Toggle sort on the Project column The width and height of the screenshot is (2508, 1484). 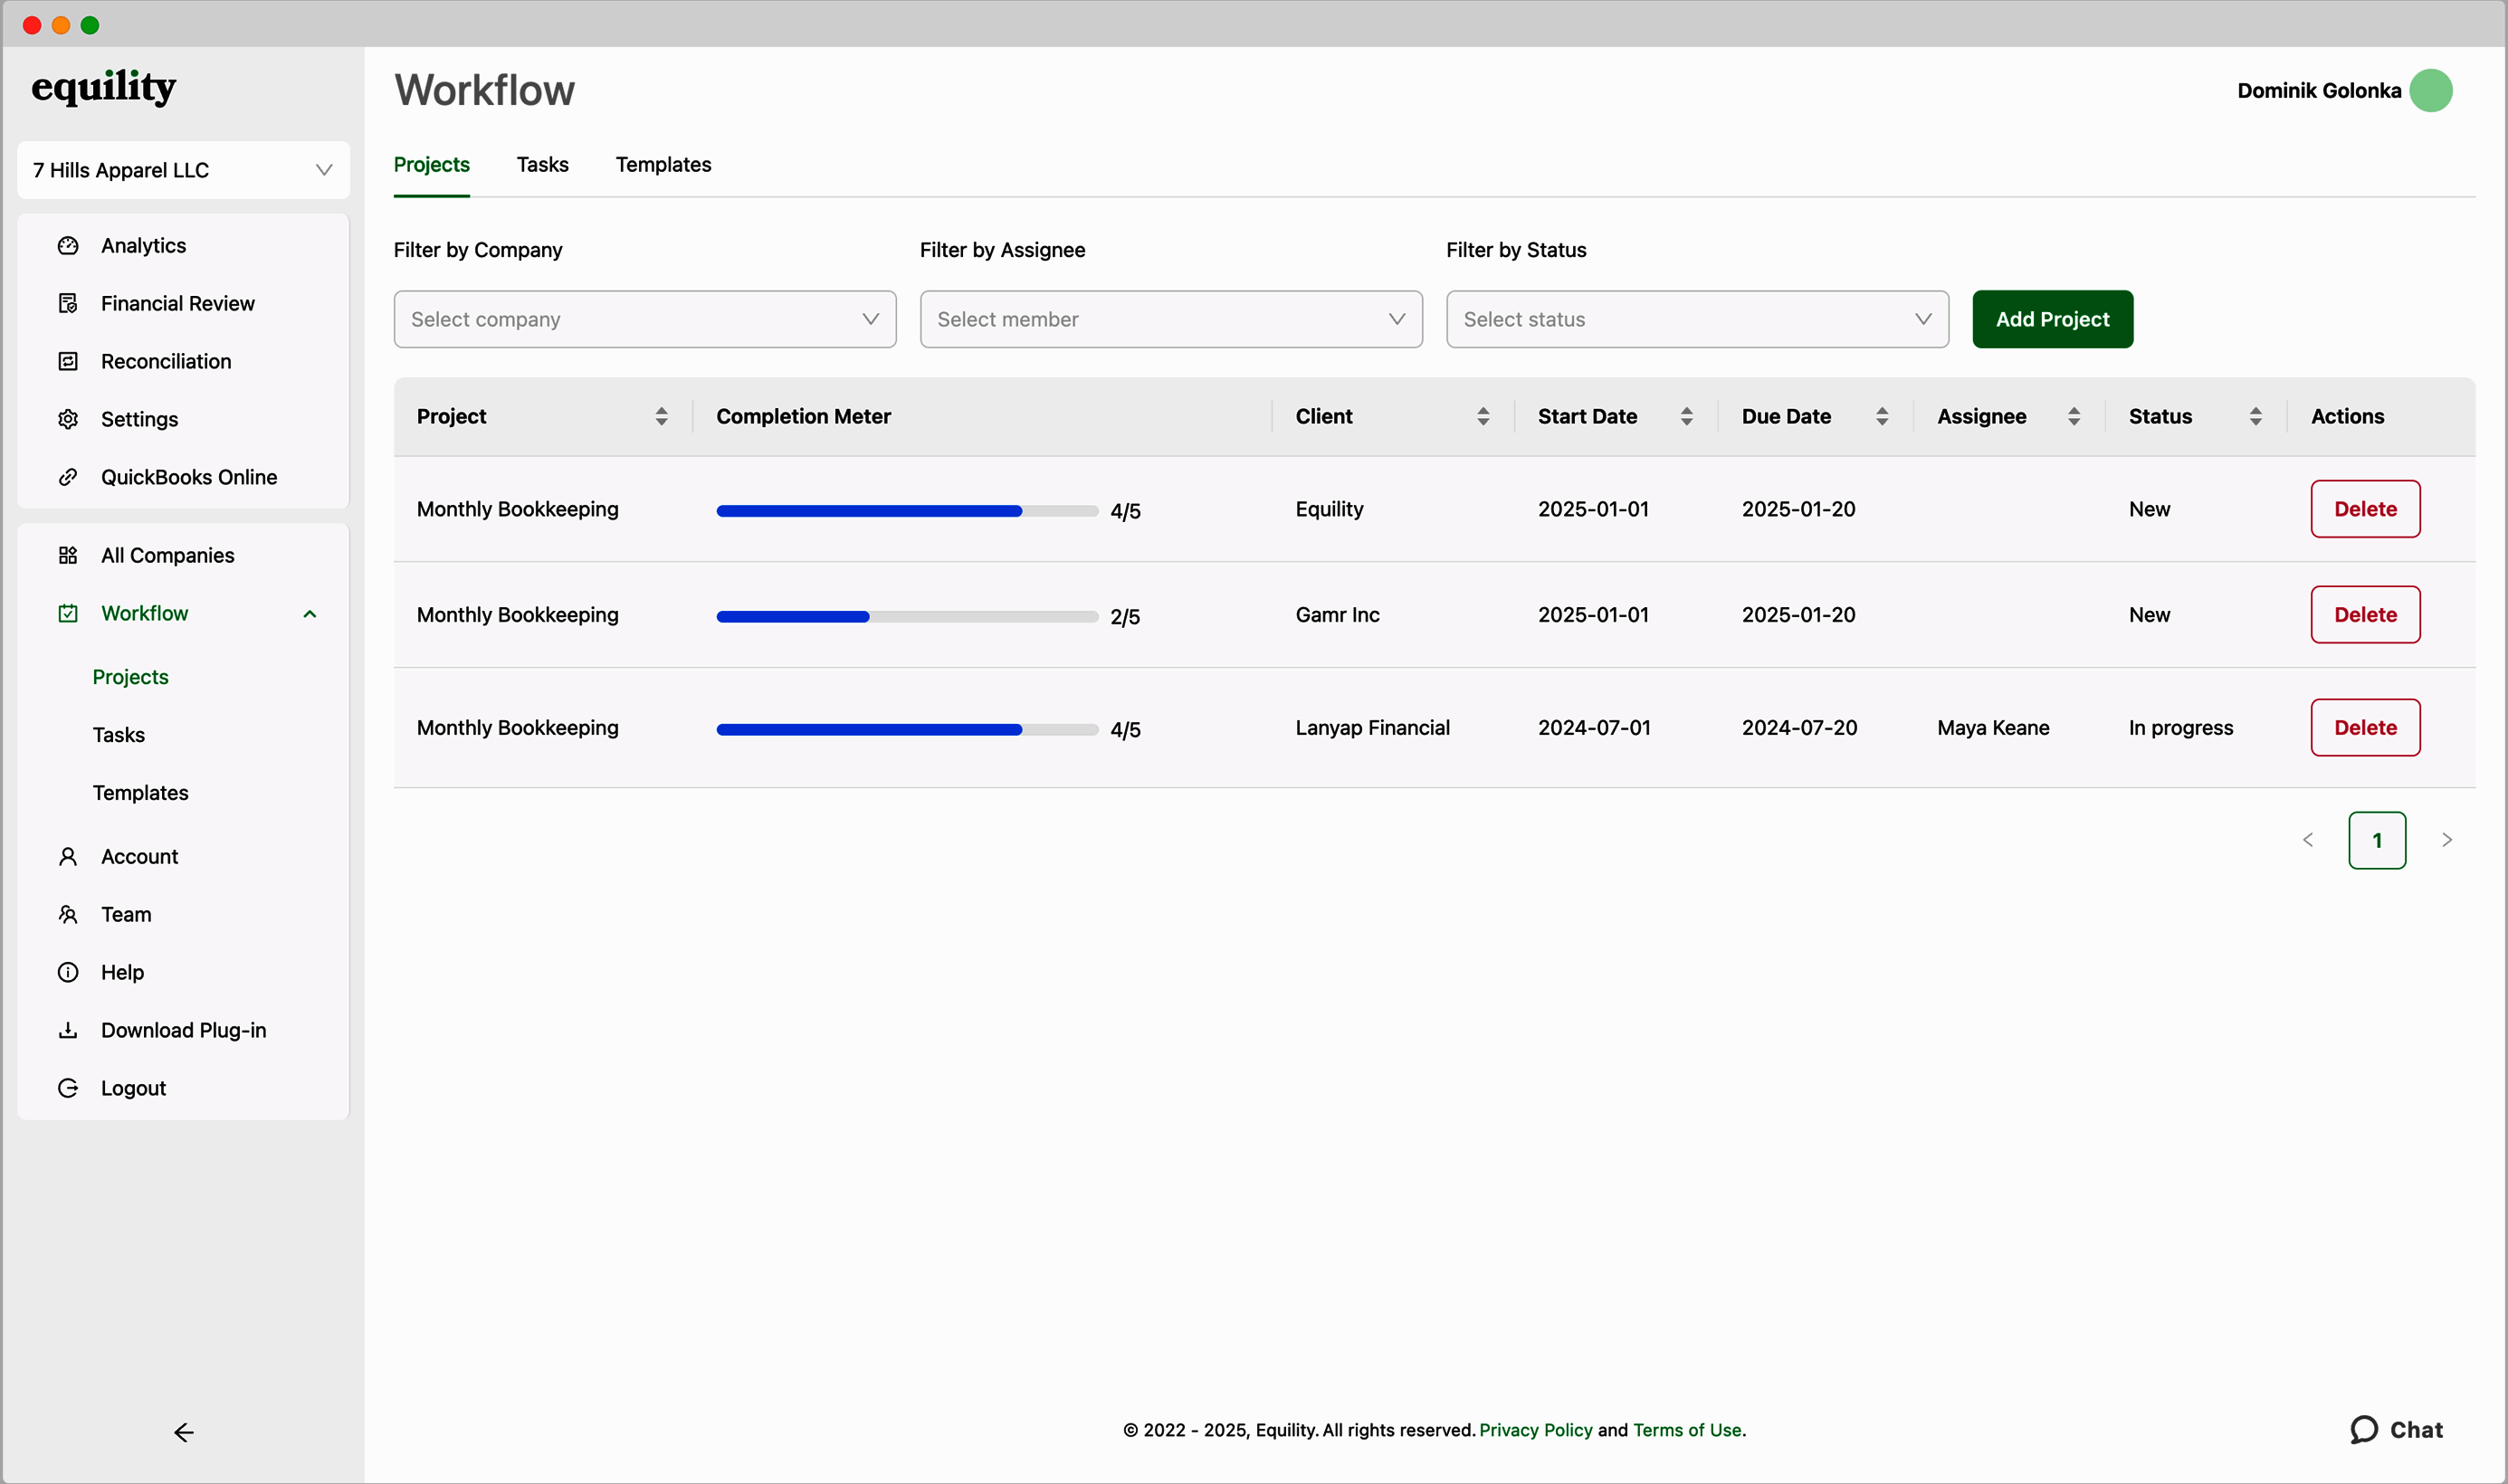coord(662,417)
